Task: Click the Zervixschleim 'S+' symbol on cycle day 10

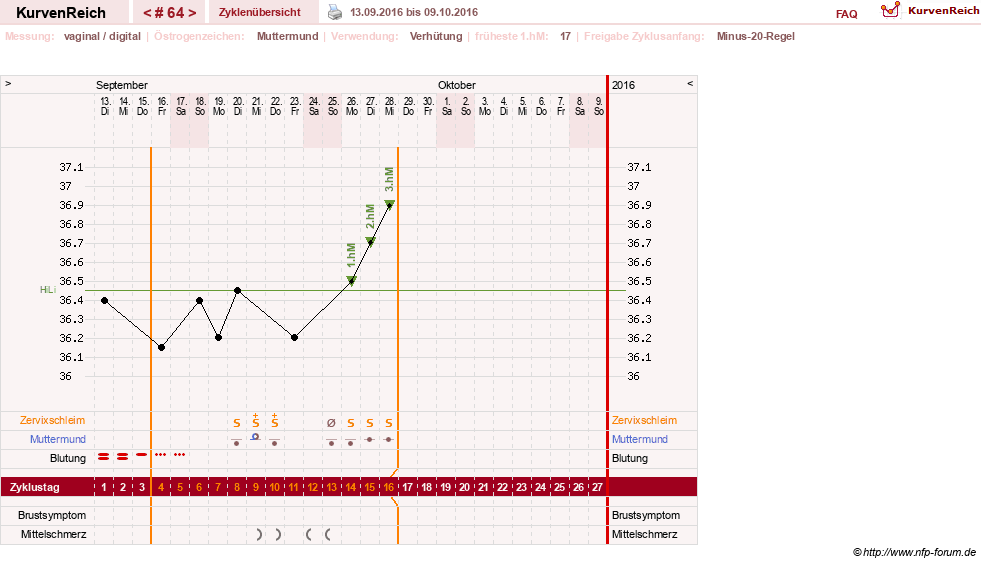Action: click(275, 421)
